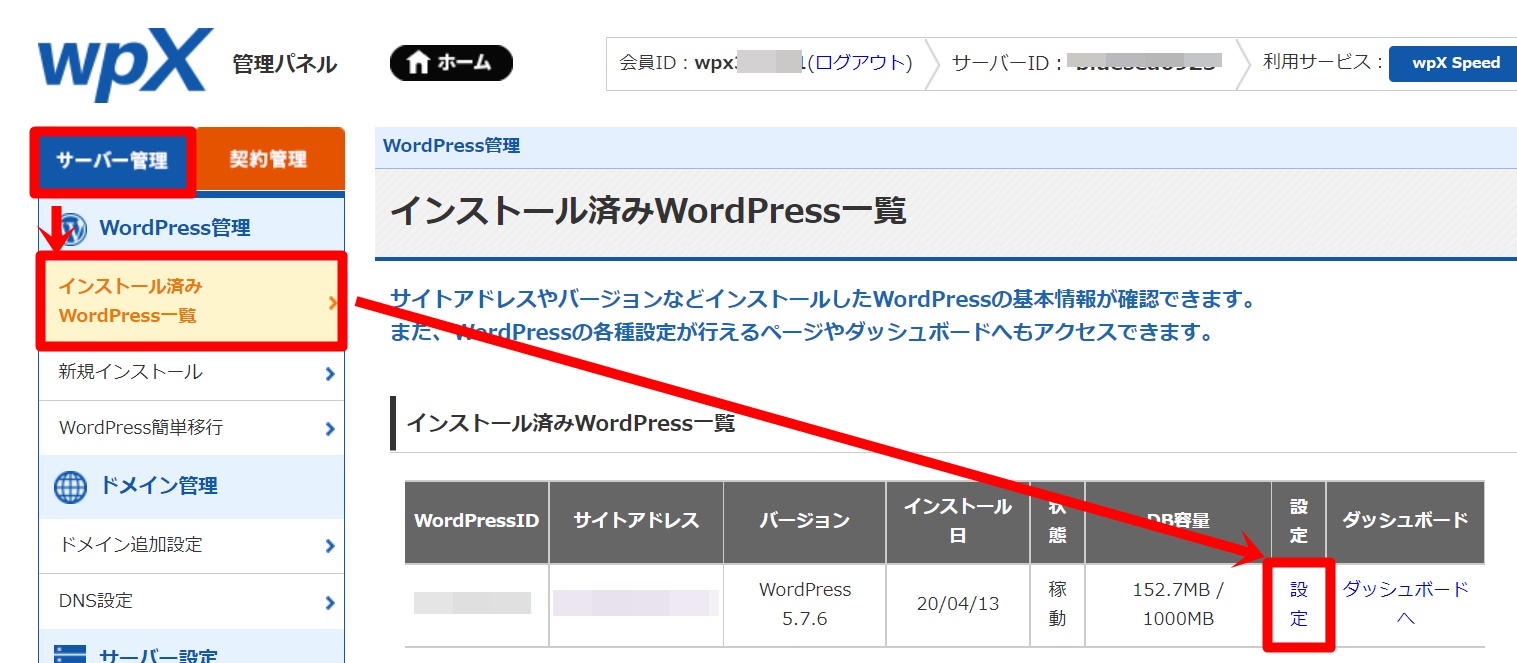1517x663 pixels.
Task: Open the ダッシュボードへ link
Action: click(1405, 603)
